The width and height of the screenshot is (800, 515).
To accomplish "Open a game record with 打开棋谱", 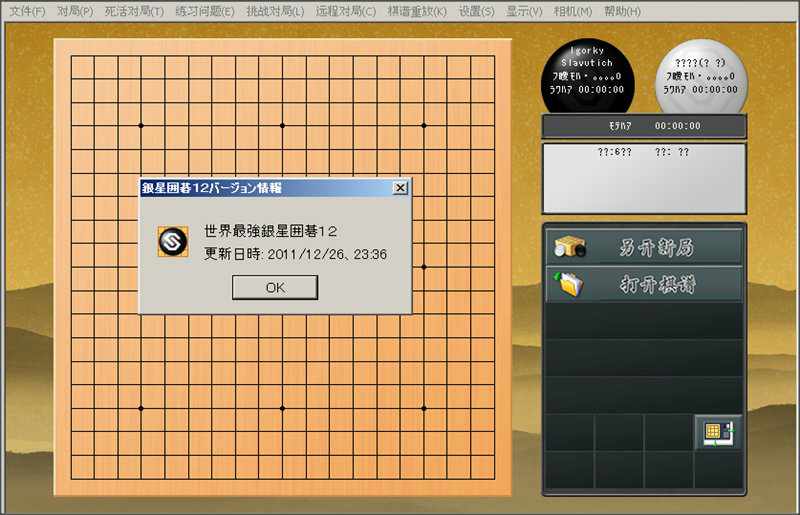I will tap(643, 284).
